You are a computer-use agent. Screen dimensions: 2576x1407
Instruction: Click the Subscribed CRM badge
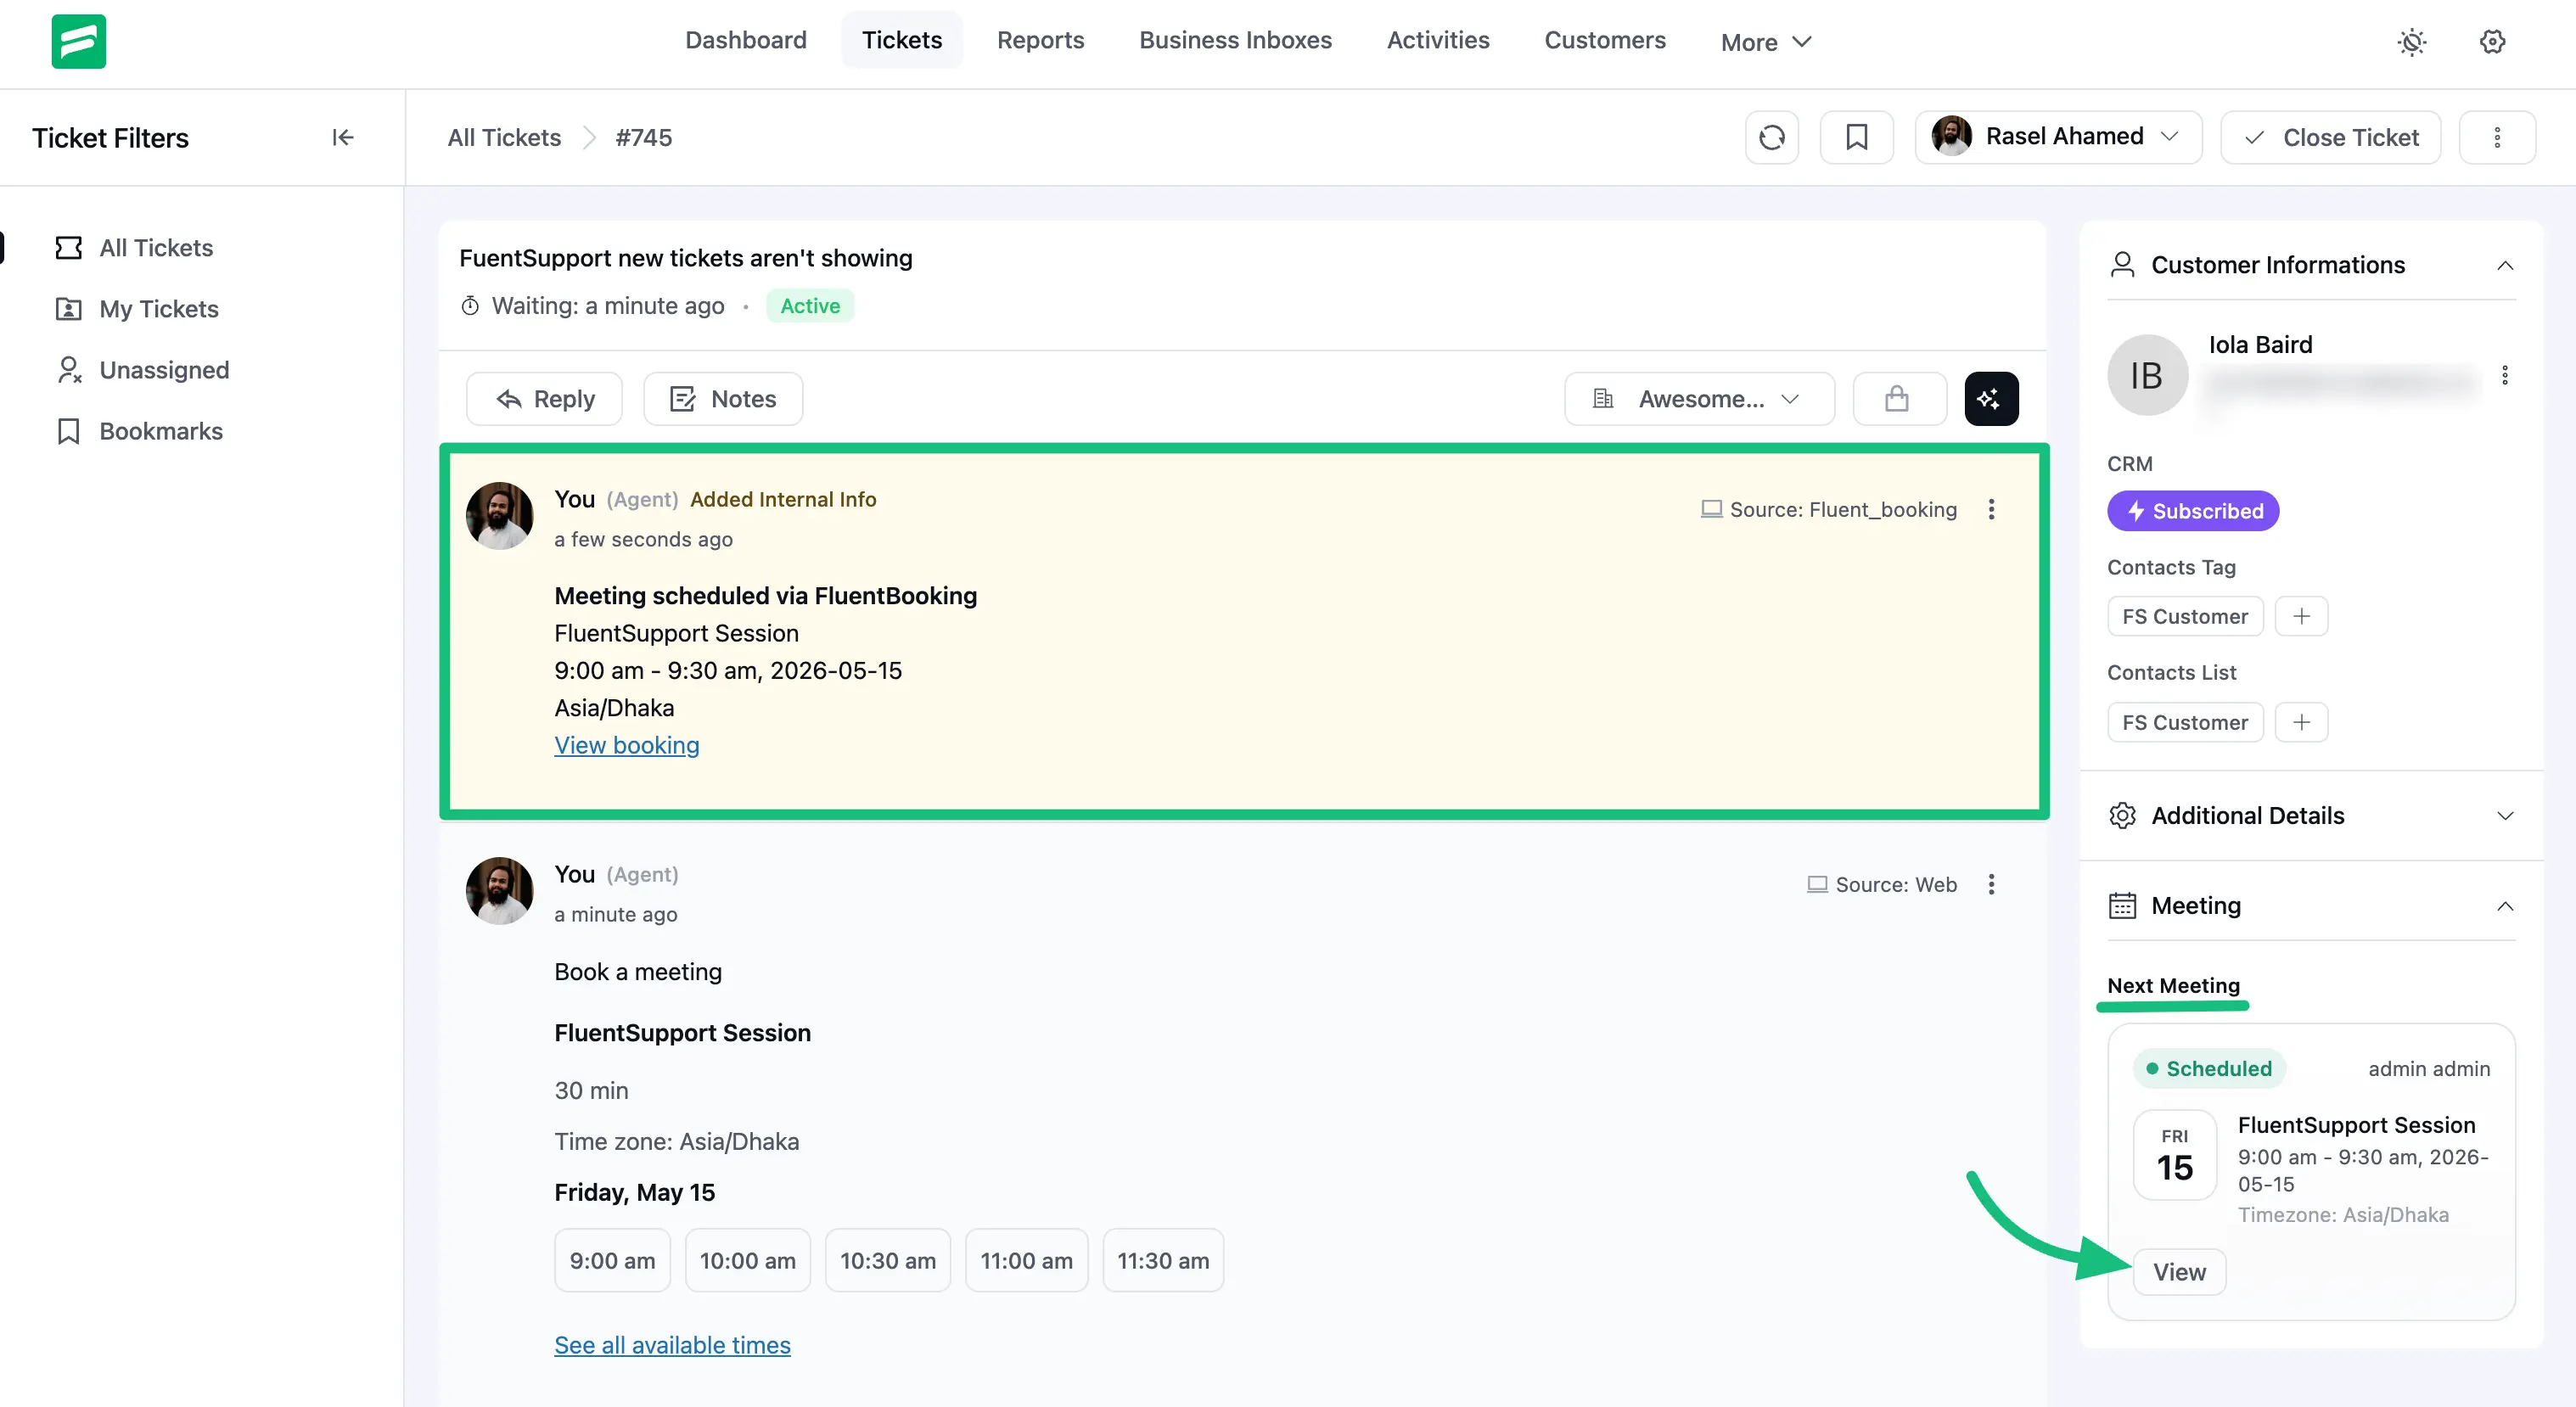point(2193,511)
